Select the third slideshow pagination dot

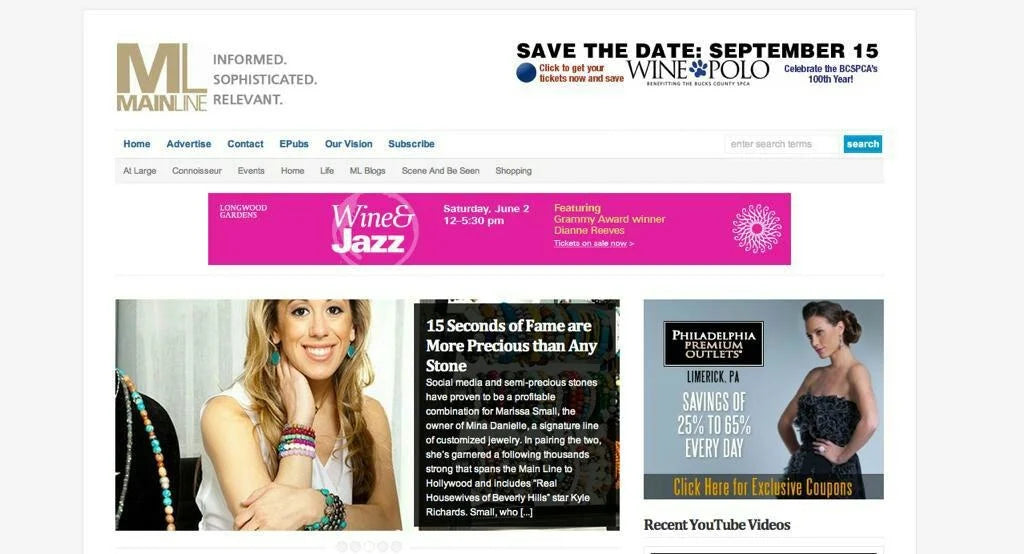(369, 546)
